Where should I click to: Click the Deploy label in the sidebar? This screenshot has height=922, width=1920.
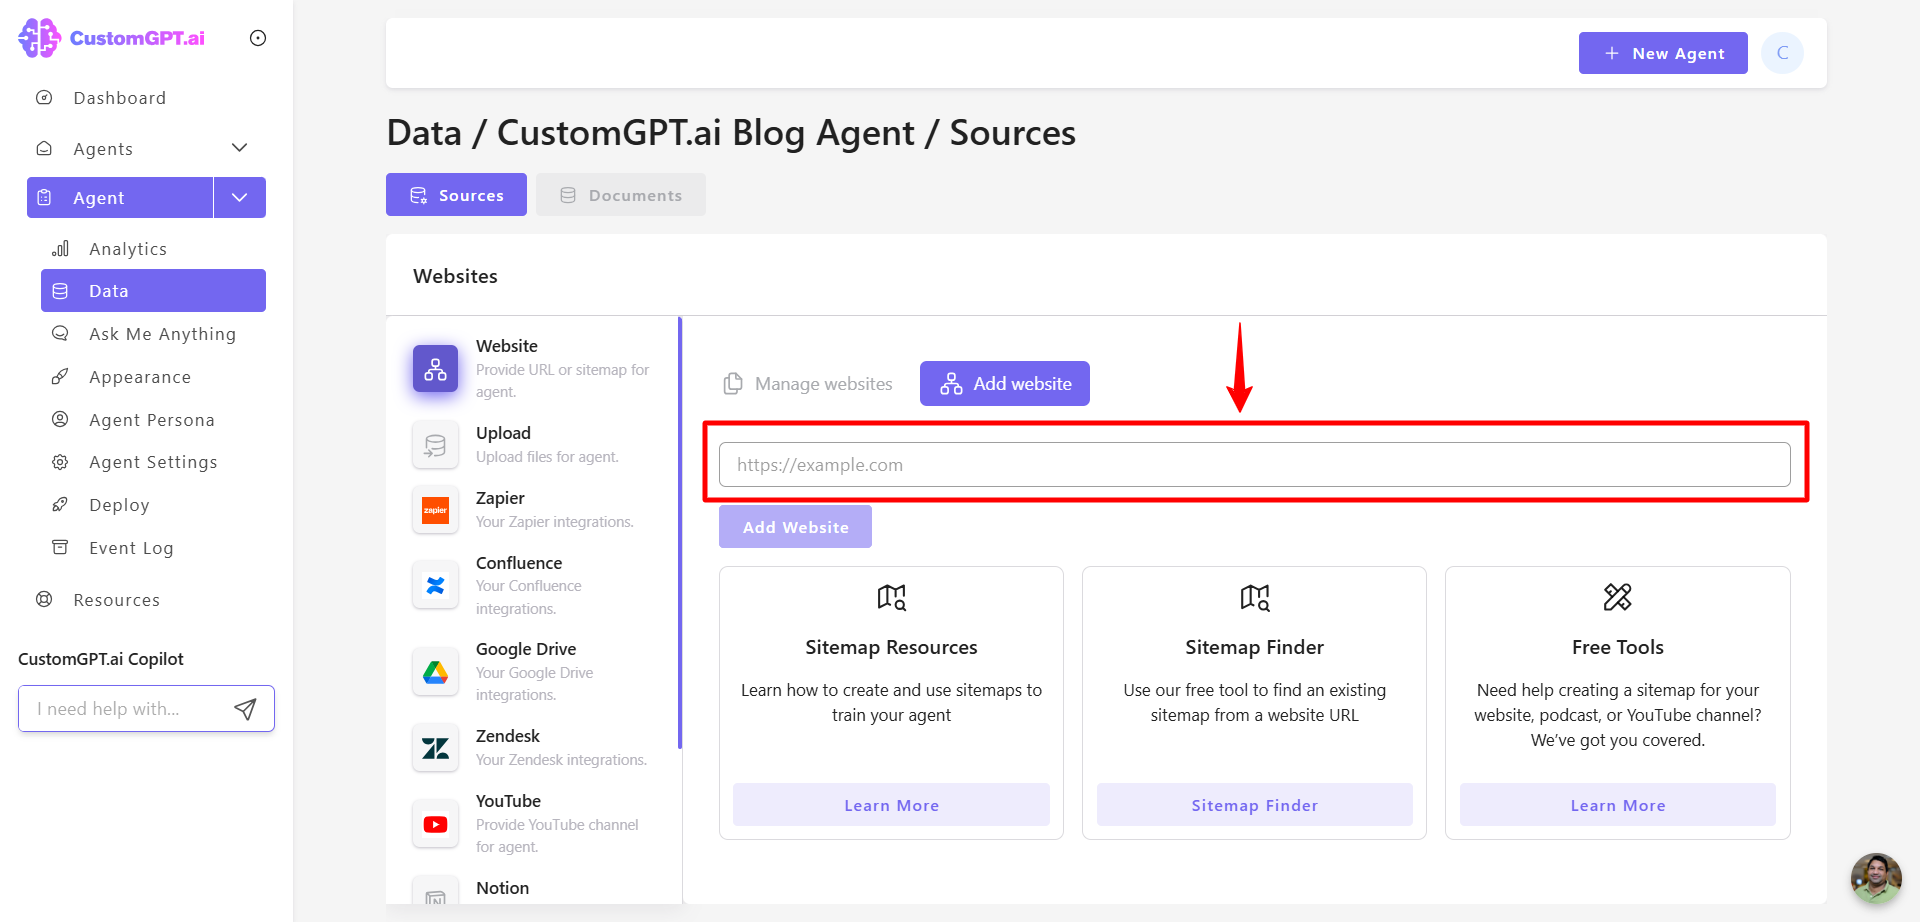click(x=119, y=505)
